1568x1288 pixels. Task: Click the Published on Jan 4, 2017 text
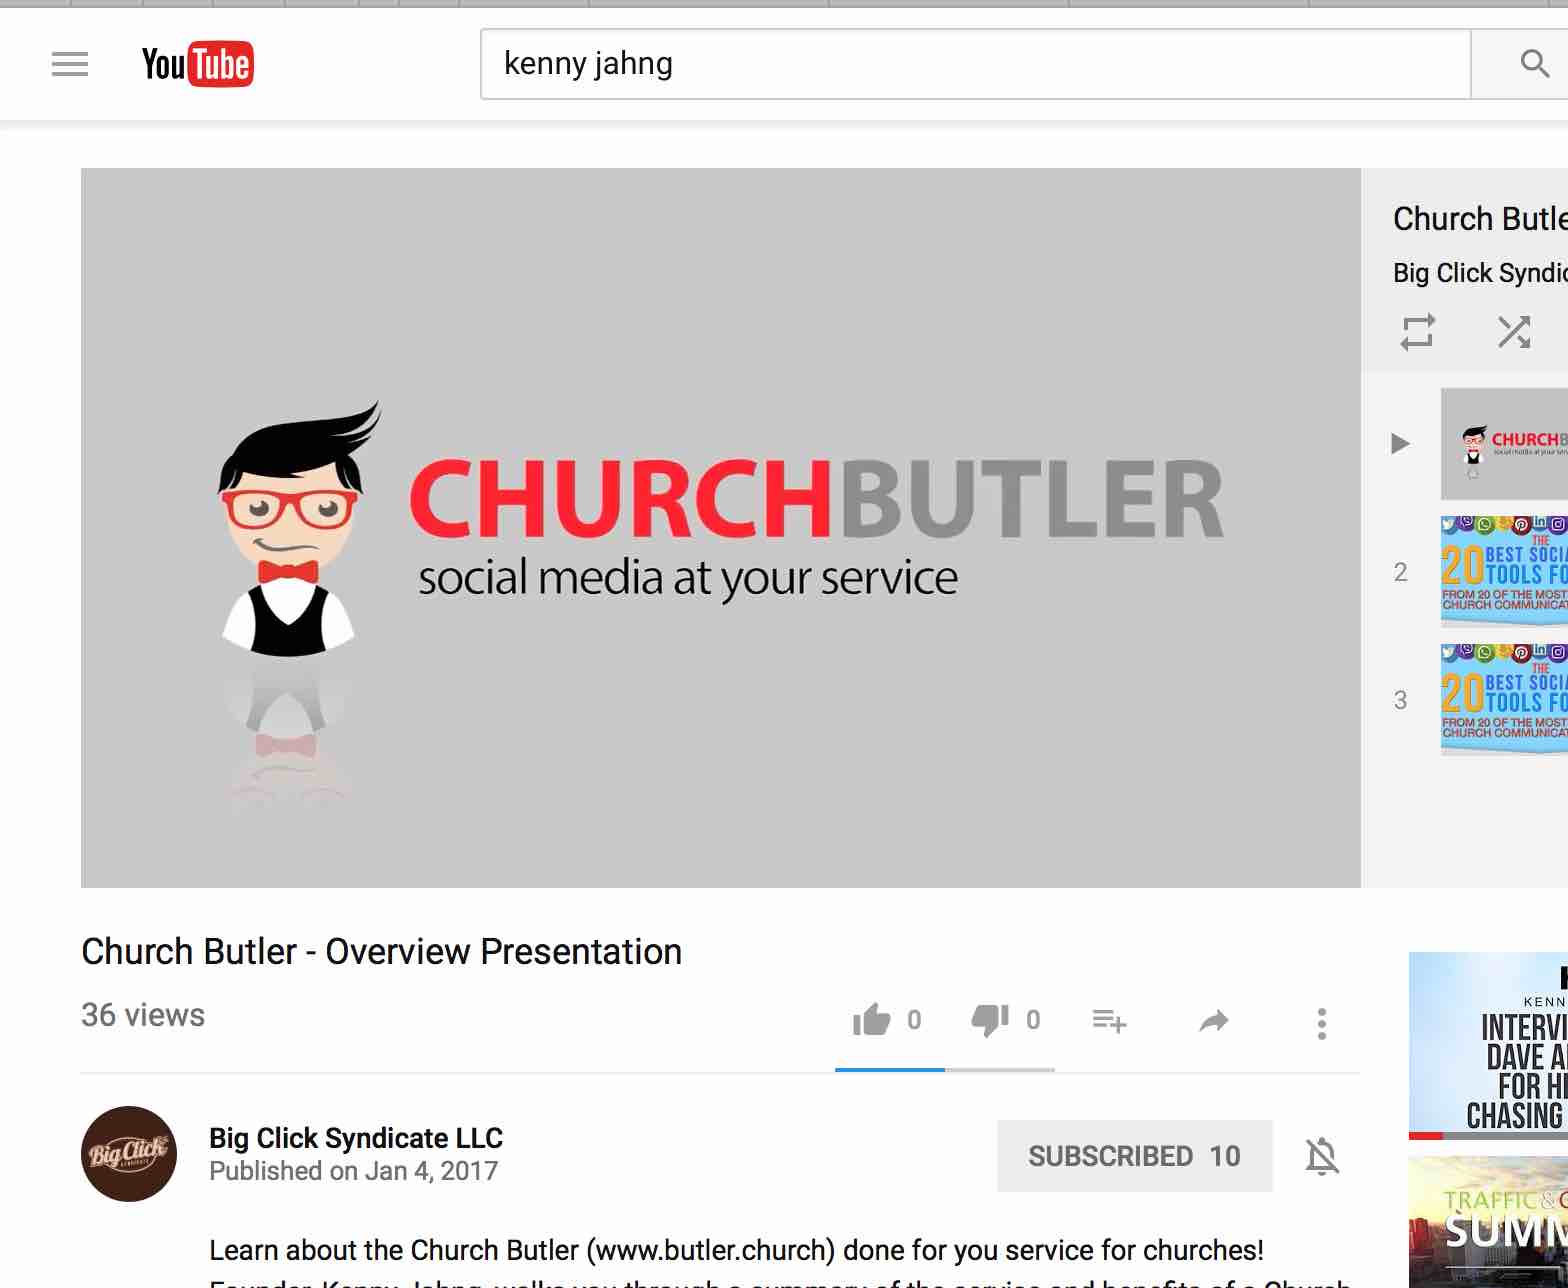click(353, 1171)
